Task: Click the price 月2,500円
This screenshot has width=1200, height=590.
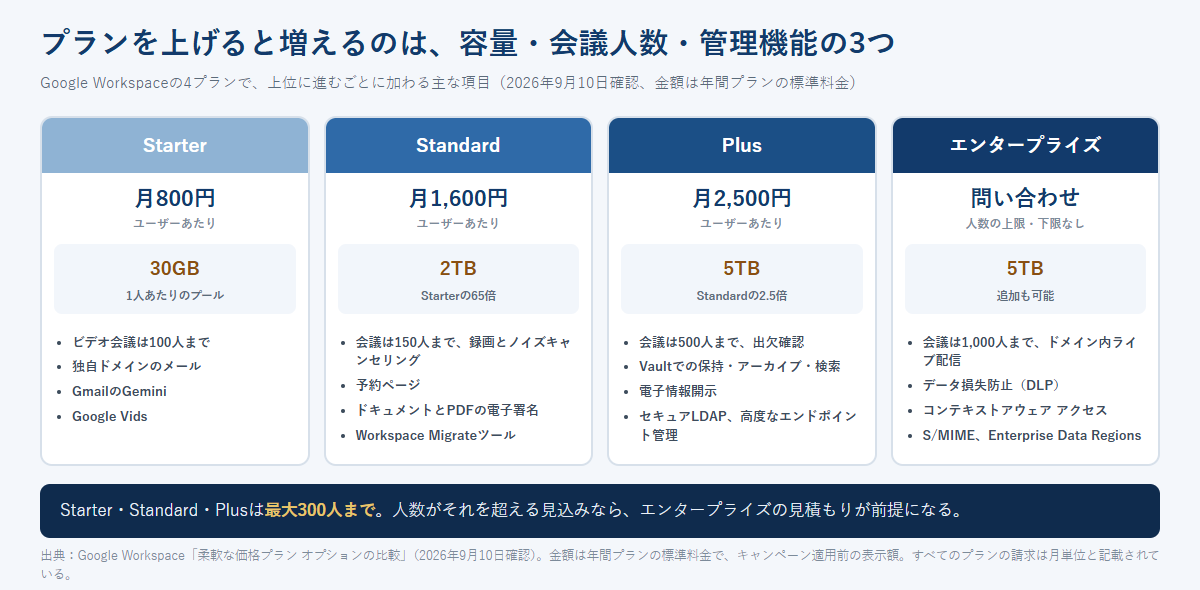Action: (742, 198)
